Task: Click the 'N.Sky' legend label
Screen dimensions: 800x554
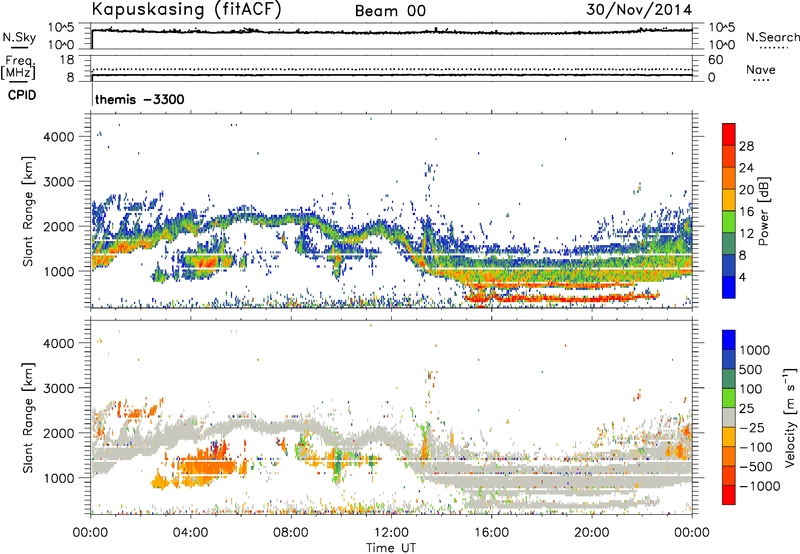Action: tap(19, 37)
